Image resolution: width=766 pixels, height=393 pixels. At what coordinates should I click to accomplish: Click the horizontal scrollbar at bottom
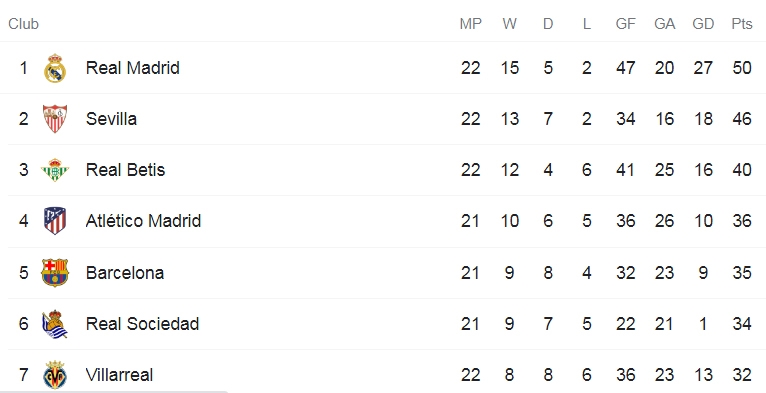coord(114,392)
